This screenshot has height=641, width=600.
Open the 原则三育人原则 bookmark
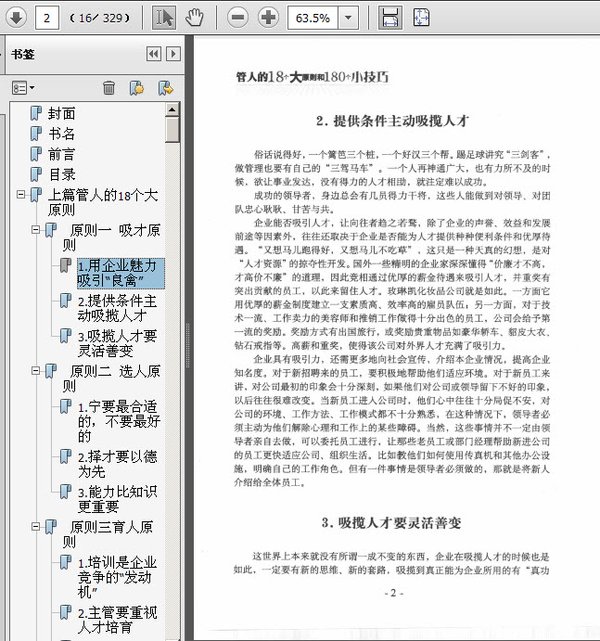click(x=108, y=534)
